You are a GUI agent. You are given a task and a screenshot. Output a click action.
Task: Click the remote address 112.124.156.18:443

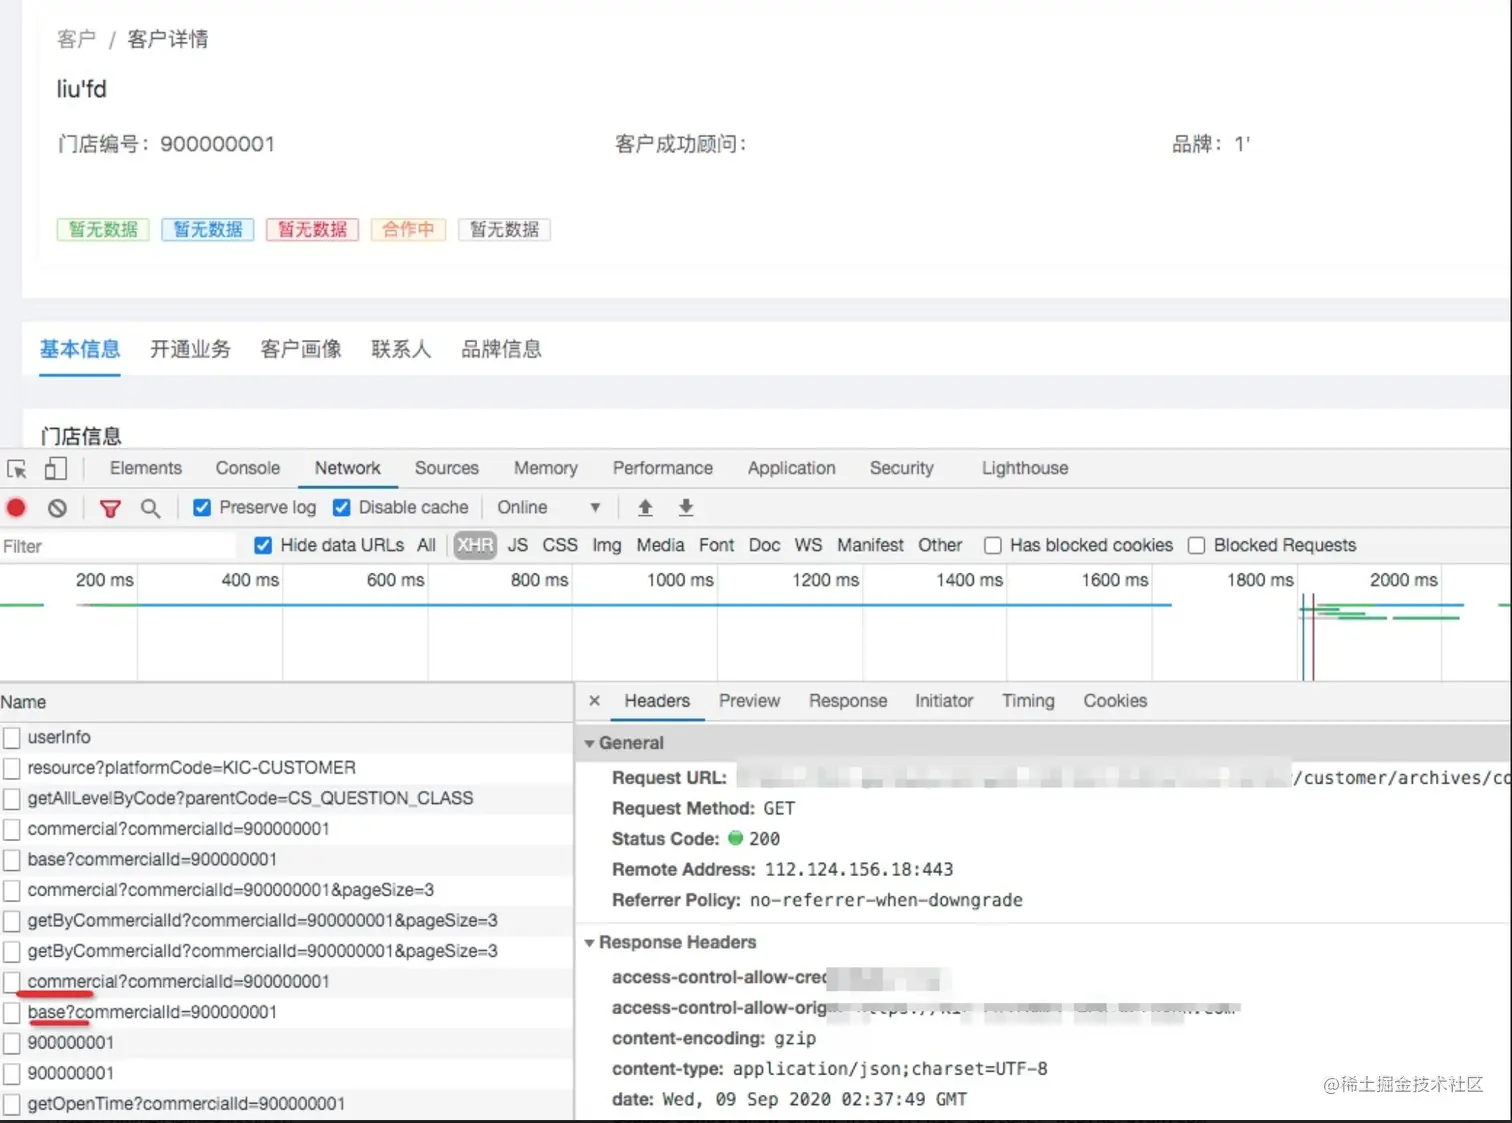coord(859,870)
